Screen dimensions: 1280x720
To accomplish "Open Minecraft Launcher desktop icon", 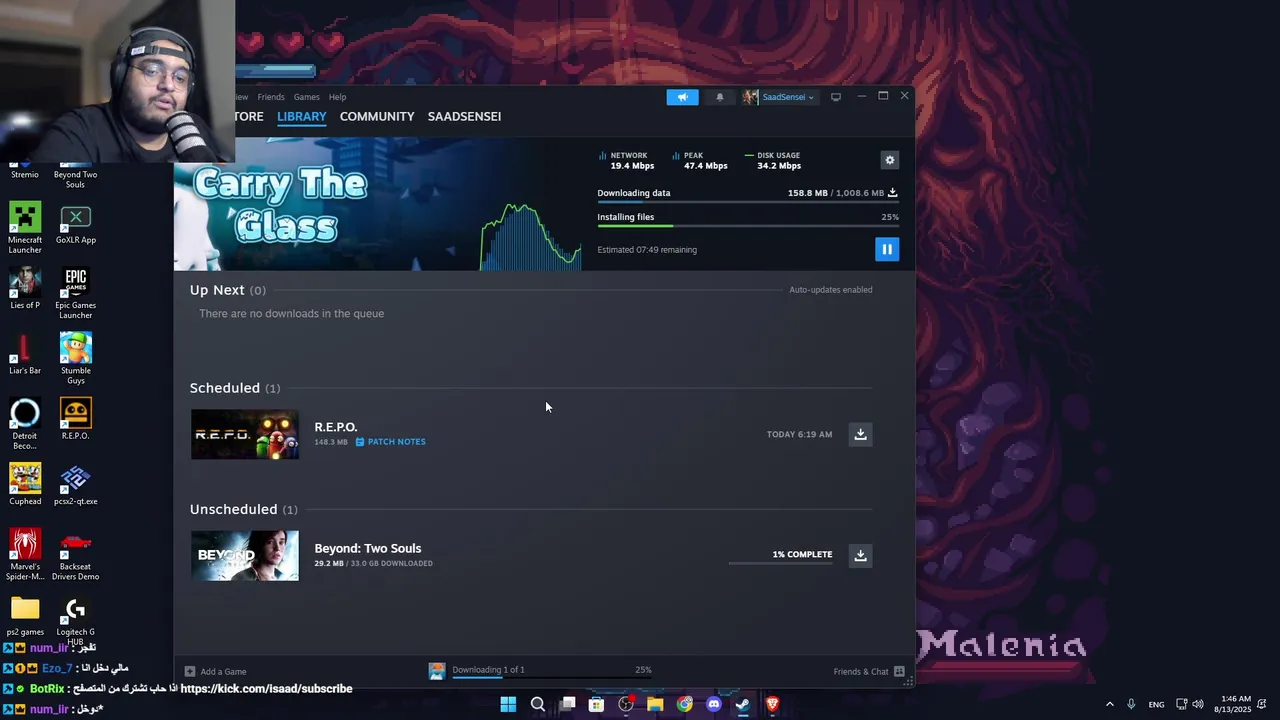I will [25, 228].
